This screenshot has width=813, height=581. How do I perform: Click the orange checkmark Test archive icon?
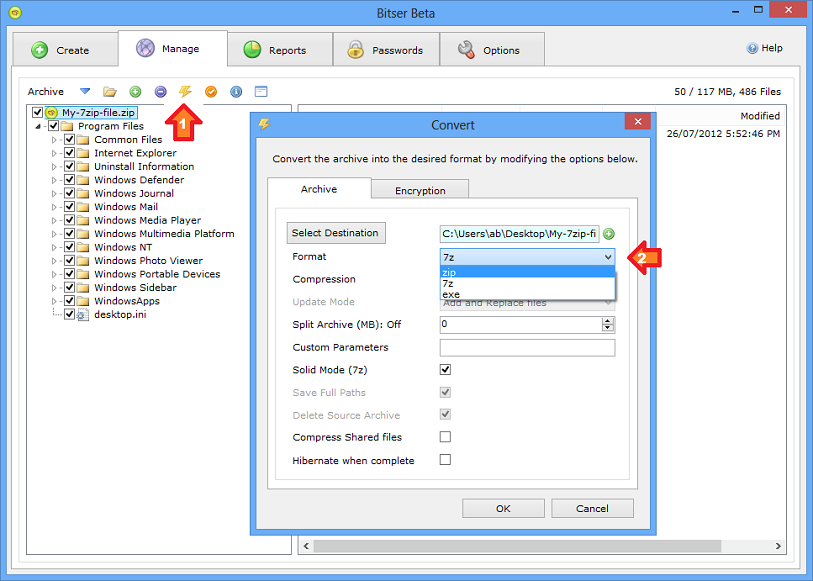pos(210,91)
